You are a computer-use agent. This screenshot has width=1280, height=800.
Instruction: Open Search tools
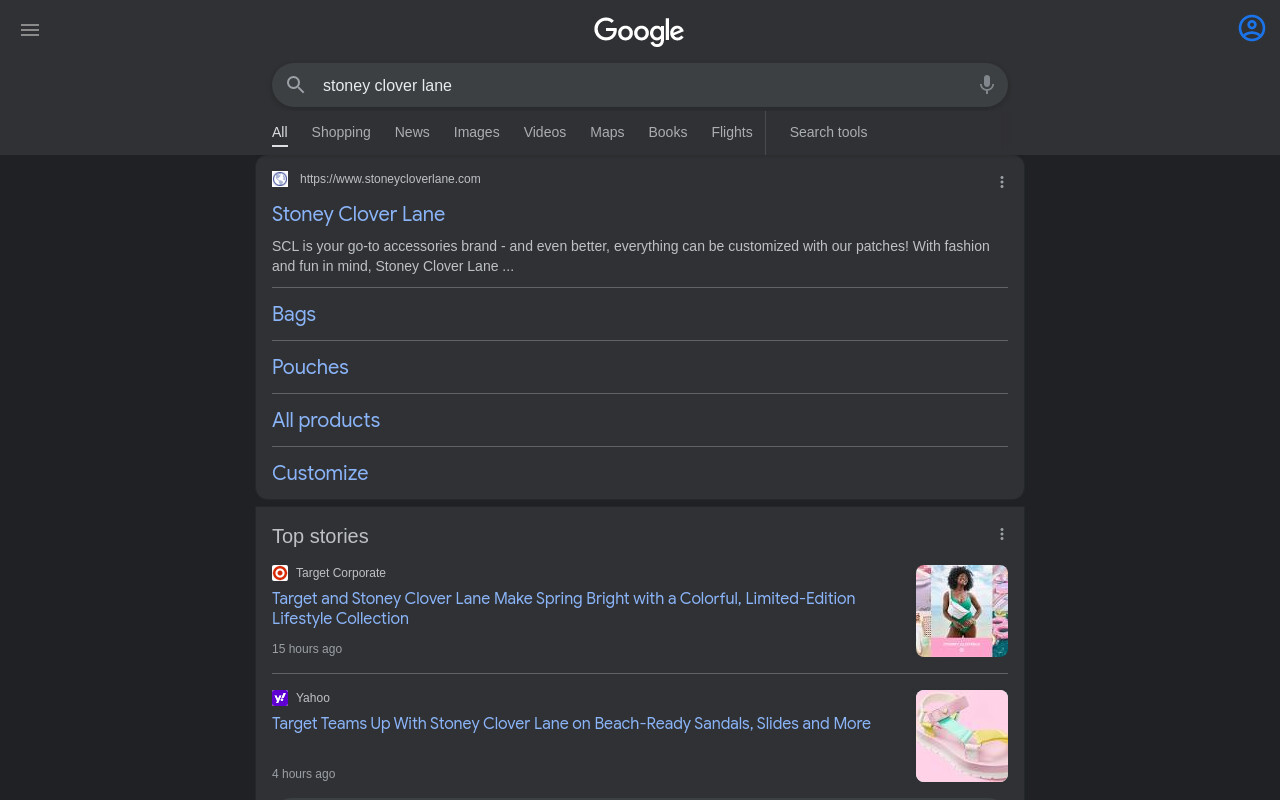click(828, 132)
